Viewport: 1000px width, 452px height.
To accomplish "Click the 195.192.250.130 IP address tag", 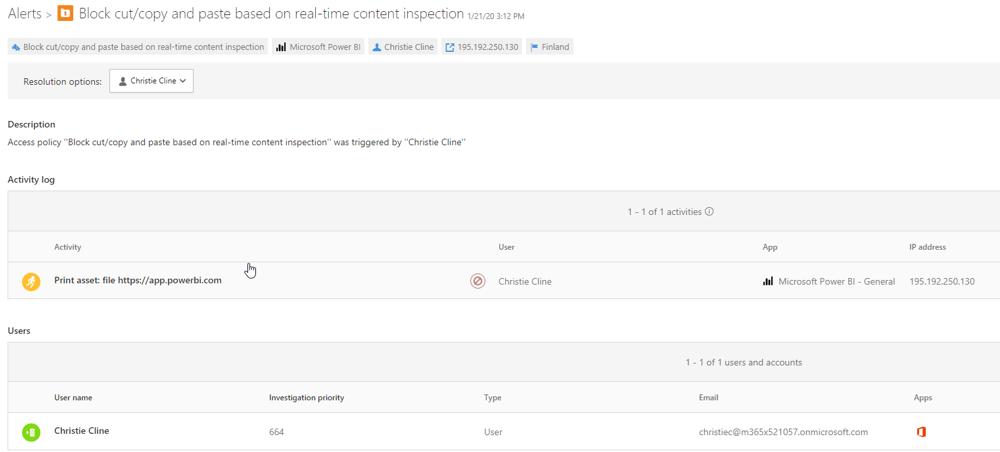I will pos(482,47).
